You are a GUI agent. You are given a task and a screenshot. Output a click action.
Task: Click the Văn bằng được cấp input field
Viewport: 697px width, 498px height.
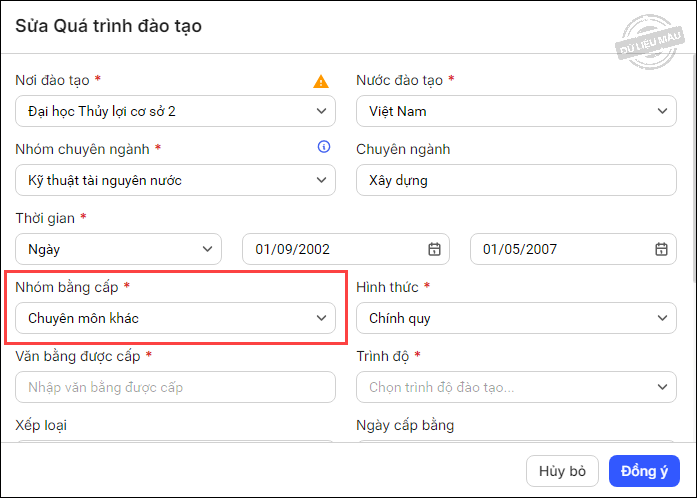tap(175, 387)
